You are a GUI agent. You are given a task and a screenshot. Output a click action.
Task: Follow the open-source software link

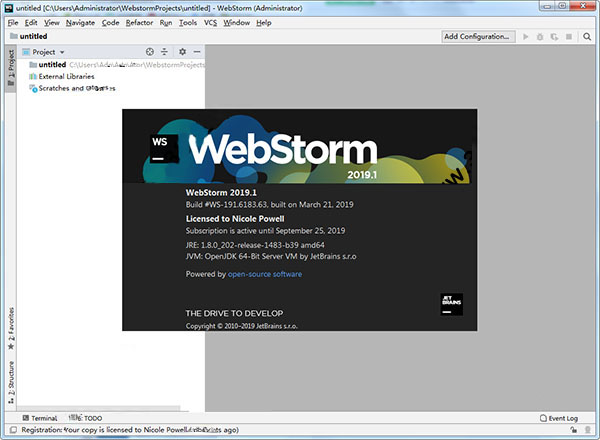pos(265,274)
